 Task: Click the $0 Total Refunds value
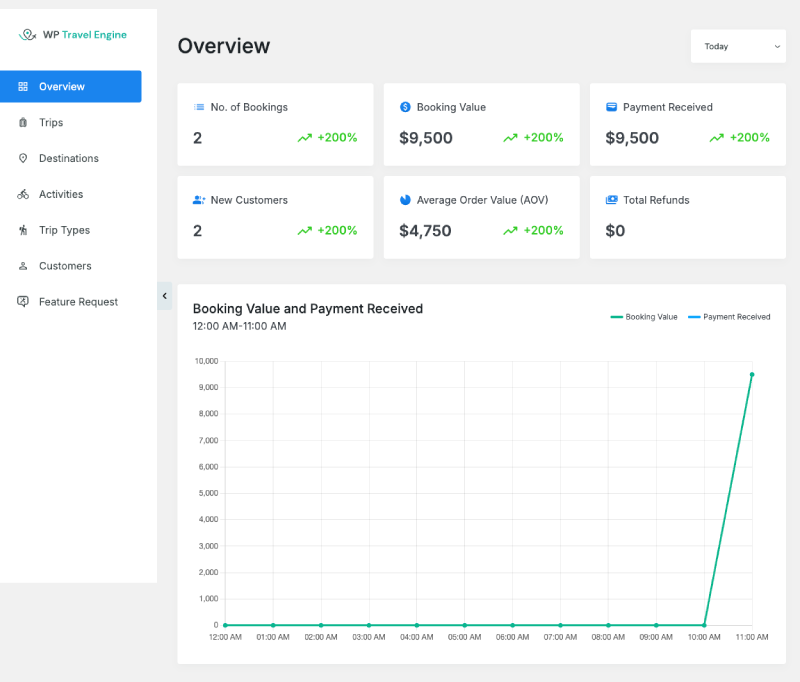[x=615, y=231]
